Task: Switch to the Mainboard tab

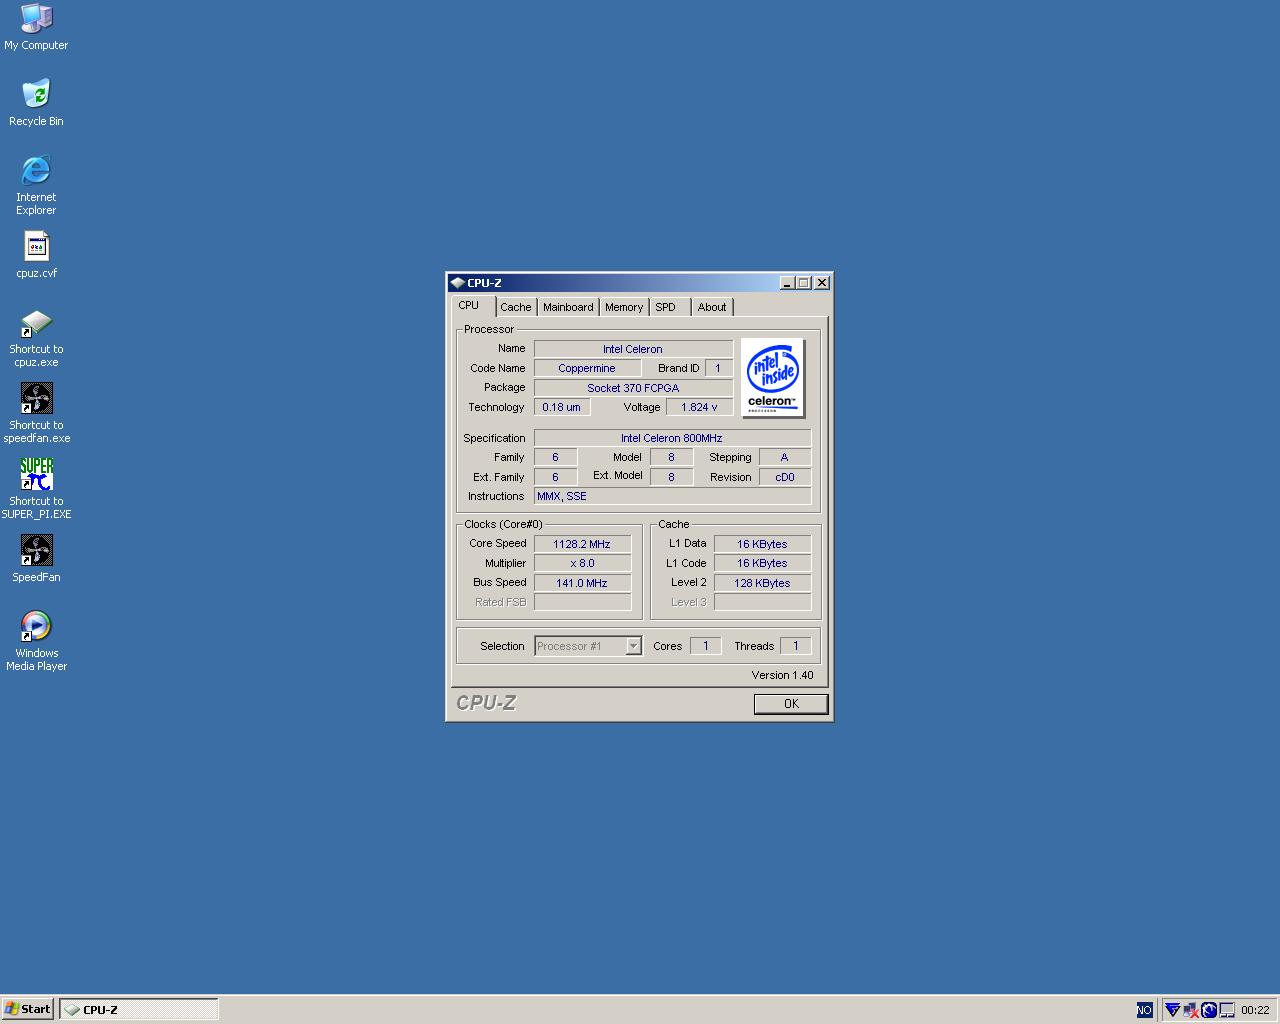Action: [x=568, y=307]
